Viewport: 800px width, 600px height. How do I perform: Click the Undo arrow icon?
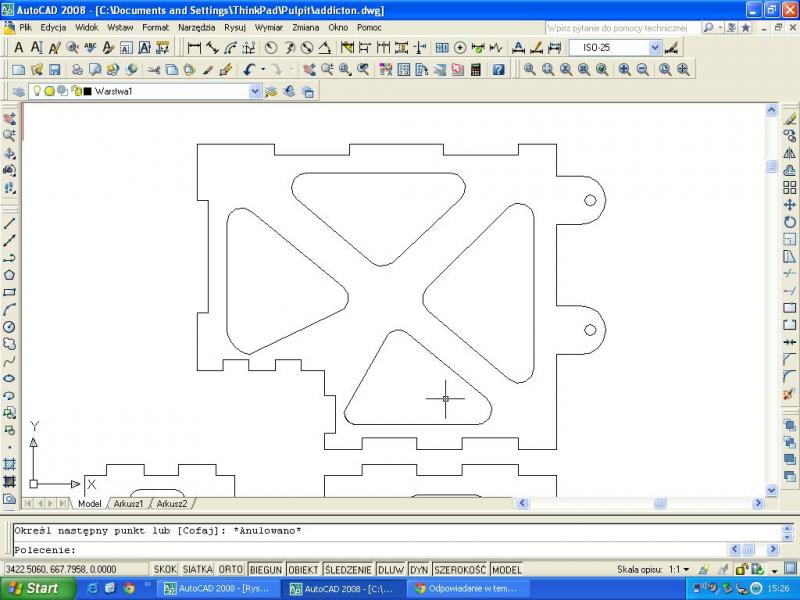pos(249,70)
